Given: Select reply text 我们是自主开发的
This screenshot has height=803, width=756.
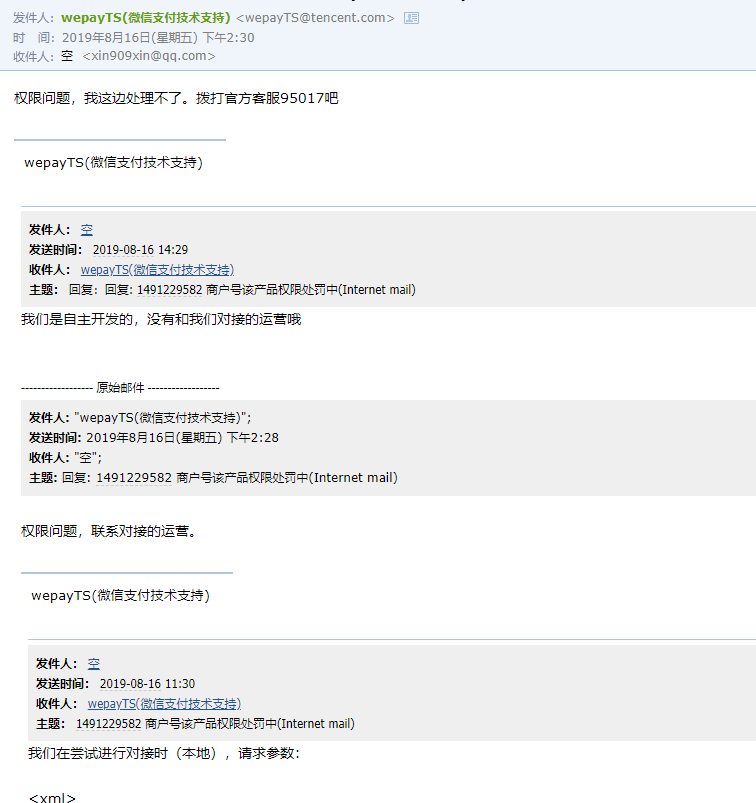Looking at the screenshot, I should [161, 319].
